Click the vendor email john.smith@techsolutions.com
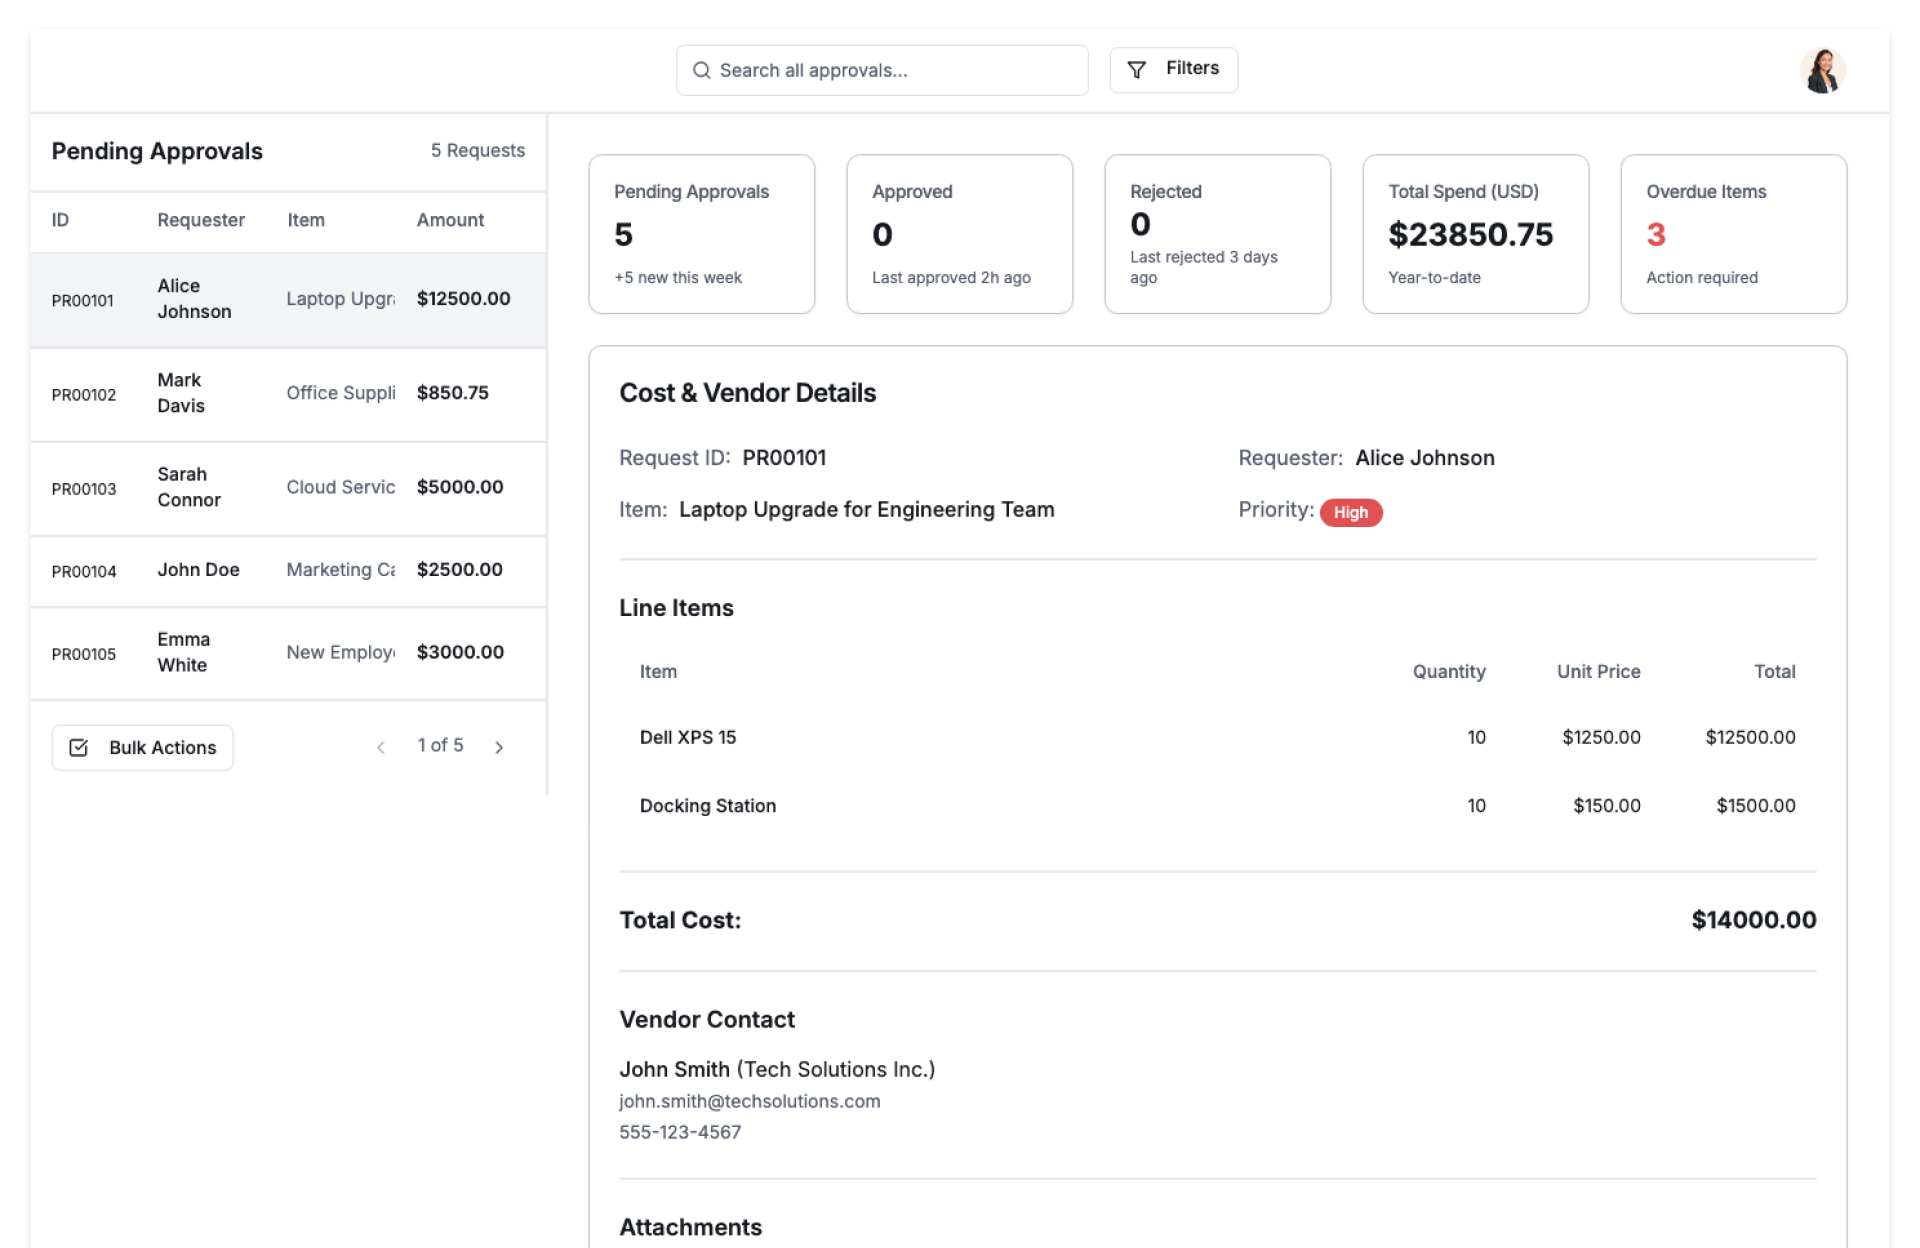Viewport: 1920px width, 1248px height. pos(749,1101)
